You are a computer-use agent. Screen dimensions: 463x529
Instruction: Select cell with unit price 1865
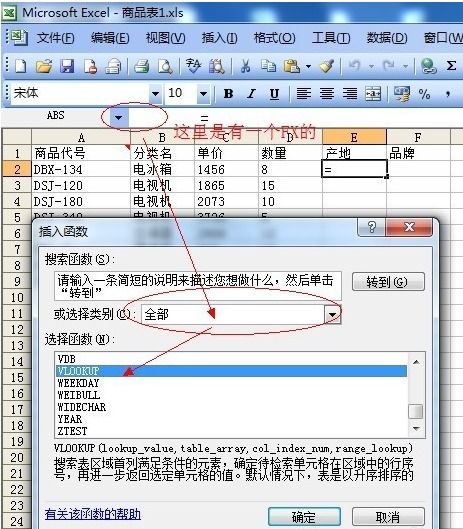point(226,185)
